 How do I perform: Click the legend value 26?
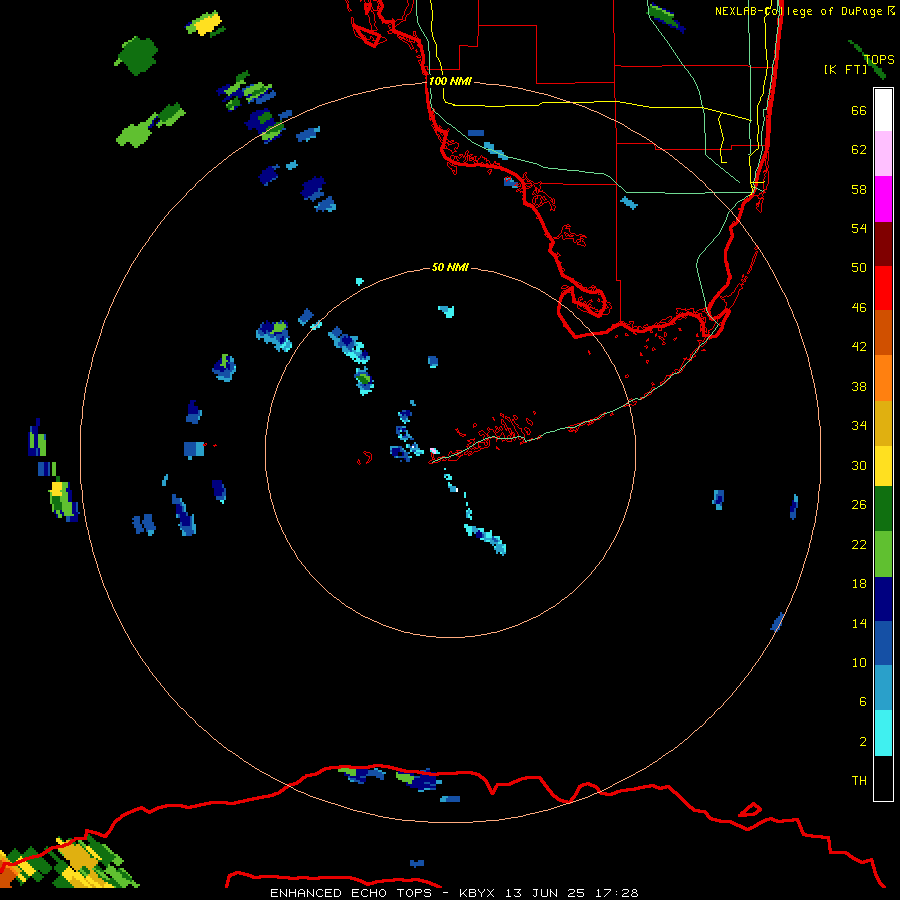(859, 505)
